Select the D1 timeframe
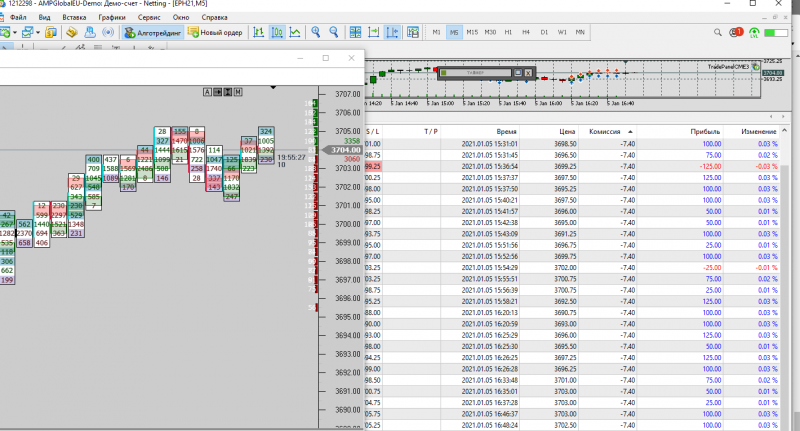 (x=544, y=32)
